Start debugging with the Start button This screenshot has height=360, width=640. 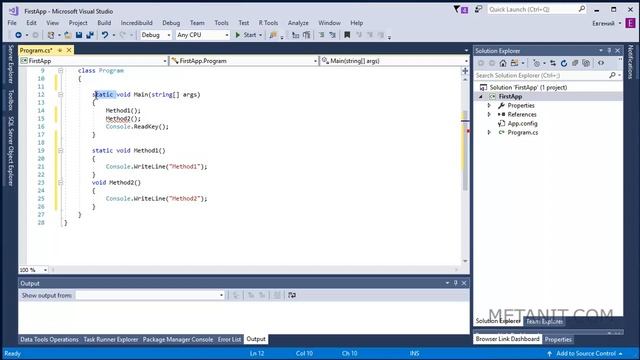246,35
